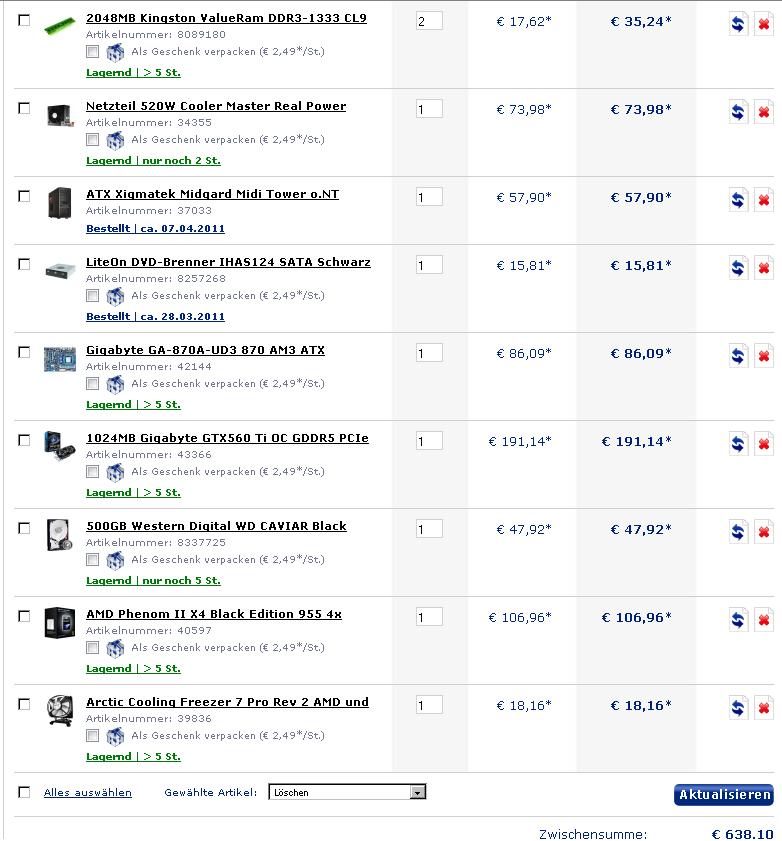The width and height of the screenshot is (782, 841).
Task: Open stock link 'Lagernd | nur noch 2 St.'
Action: [x=153, y=160]
